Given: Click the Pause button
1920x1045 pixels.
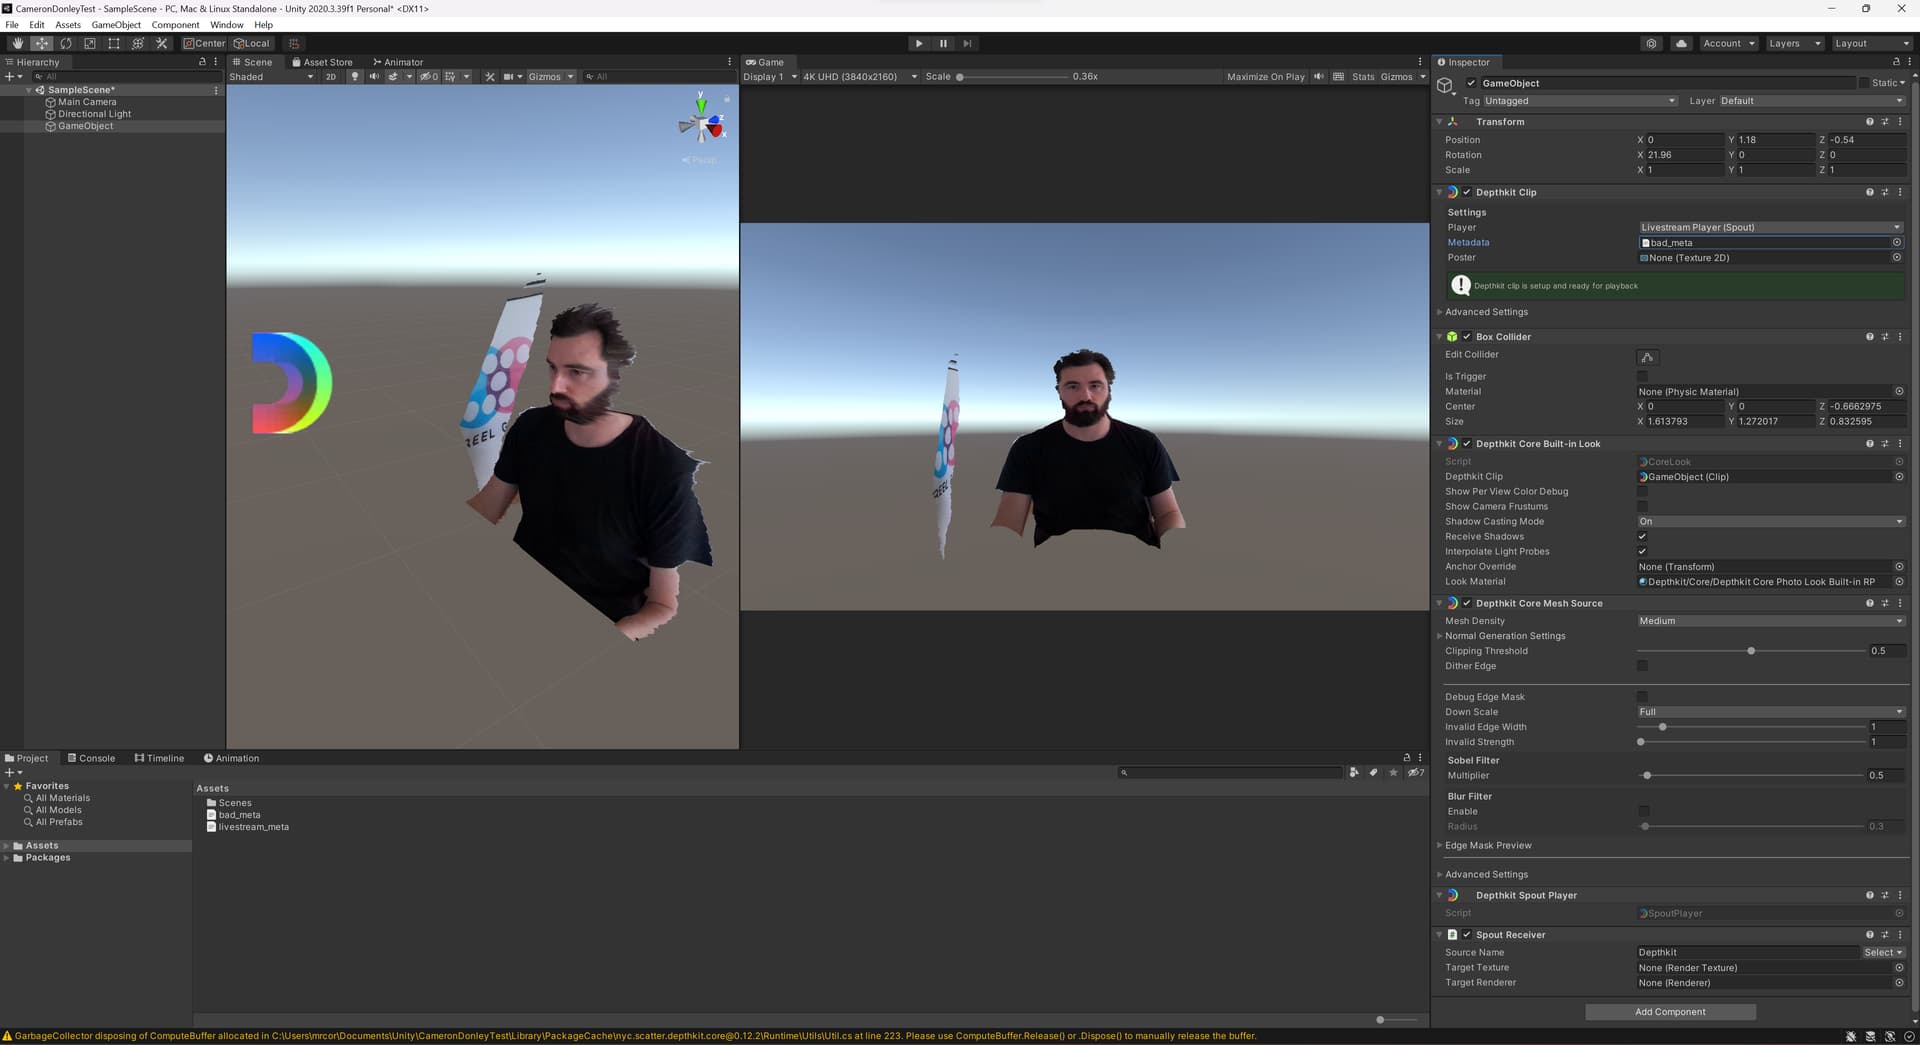Looking at the screenshot, I should click(x=943, y=44).
